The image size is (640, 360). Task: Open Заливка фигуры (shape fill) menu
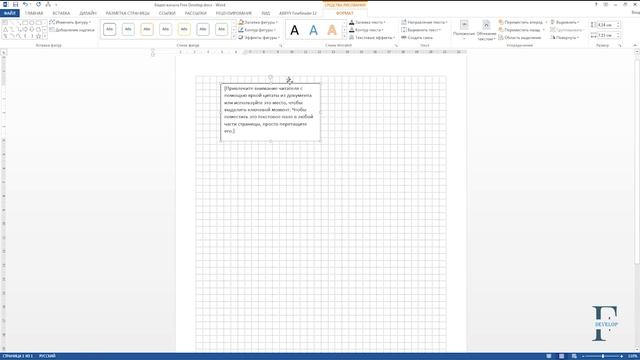click(x=258, y=22)
